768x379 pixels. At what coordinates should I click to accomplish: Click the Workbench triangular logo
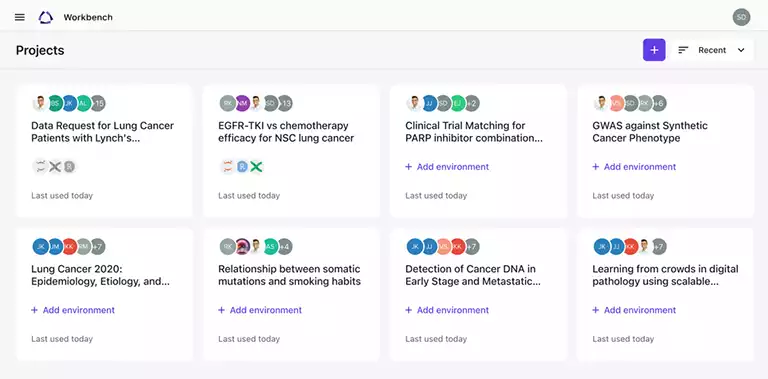(x=46, y=17)
